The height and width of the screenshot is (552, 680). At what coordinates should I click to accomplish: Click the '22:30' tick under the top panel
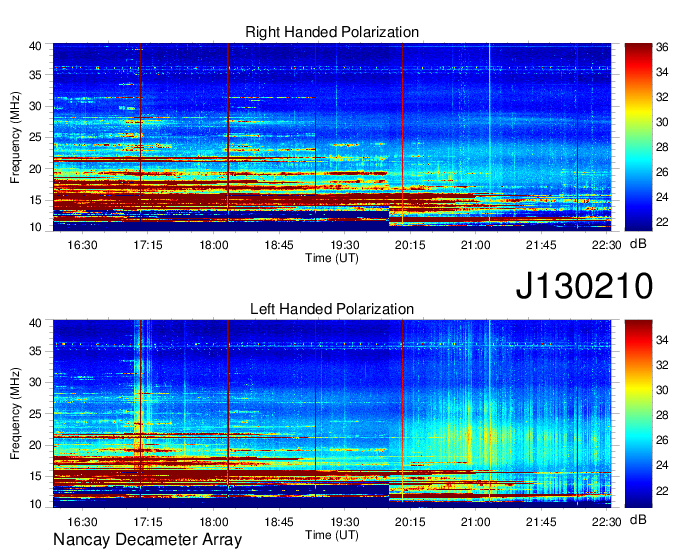coord(606,245)
